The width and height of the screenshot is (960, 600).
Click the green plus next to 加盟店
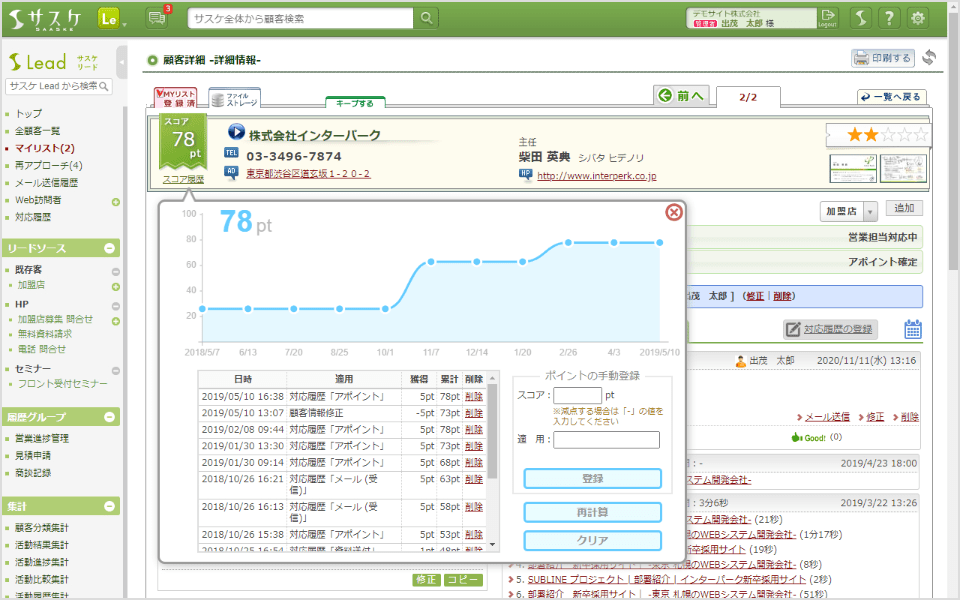[x=116, y=287]
